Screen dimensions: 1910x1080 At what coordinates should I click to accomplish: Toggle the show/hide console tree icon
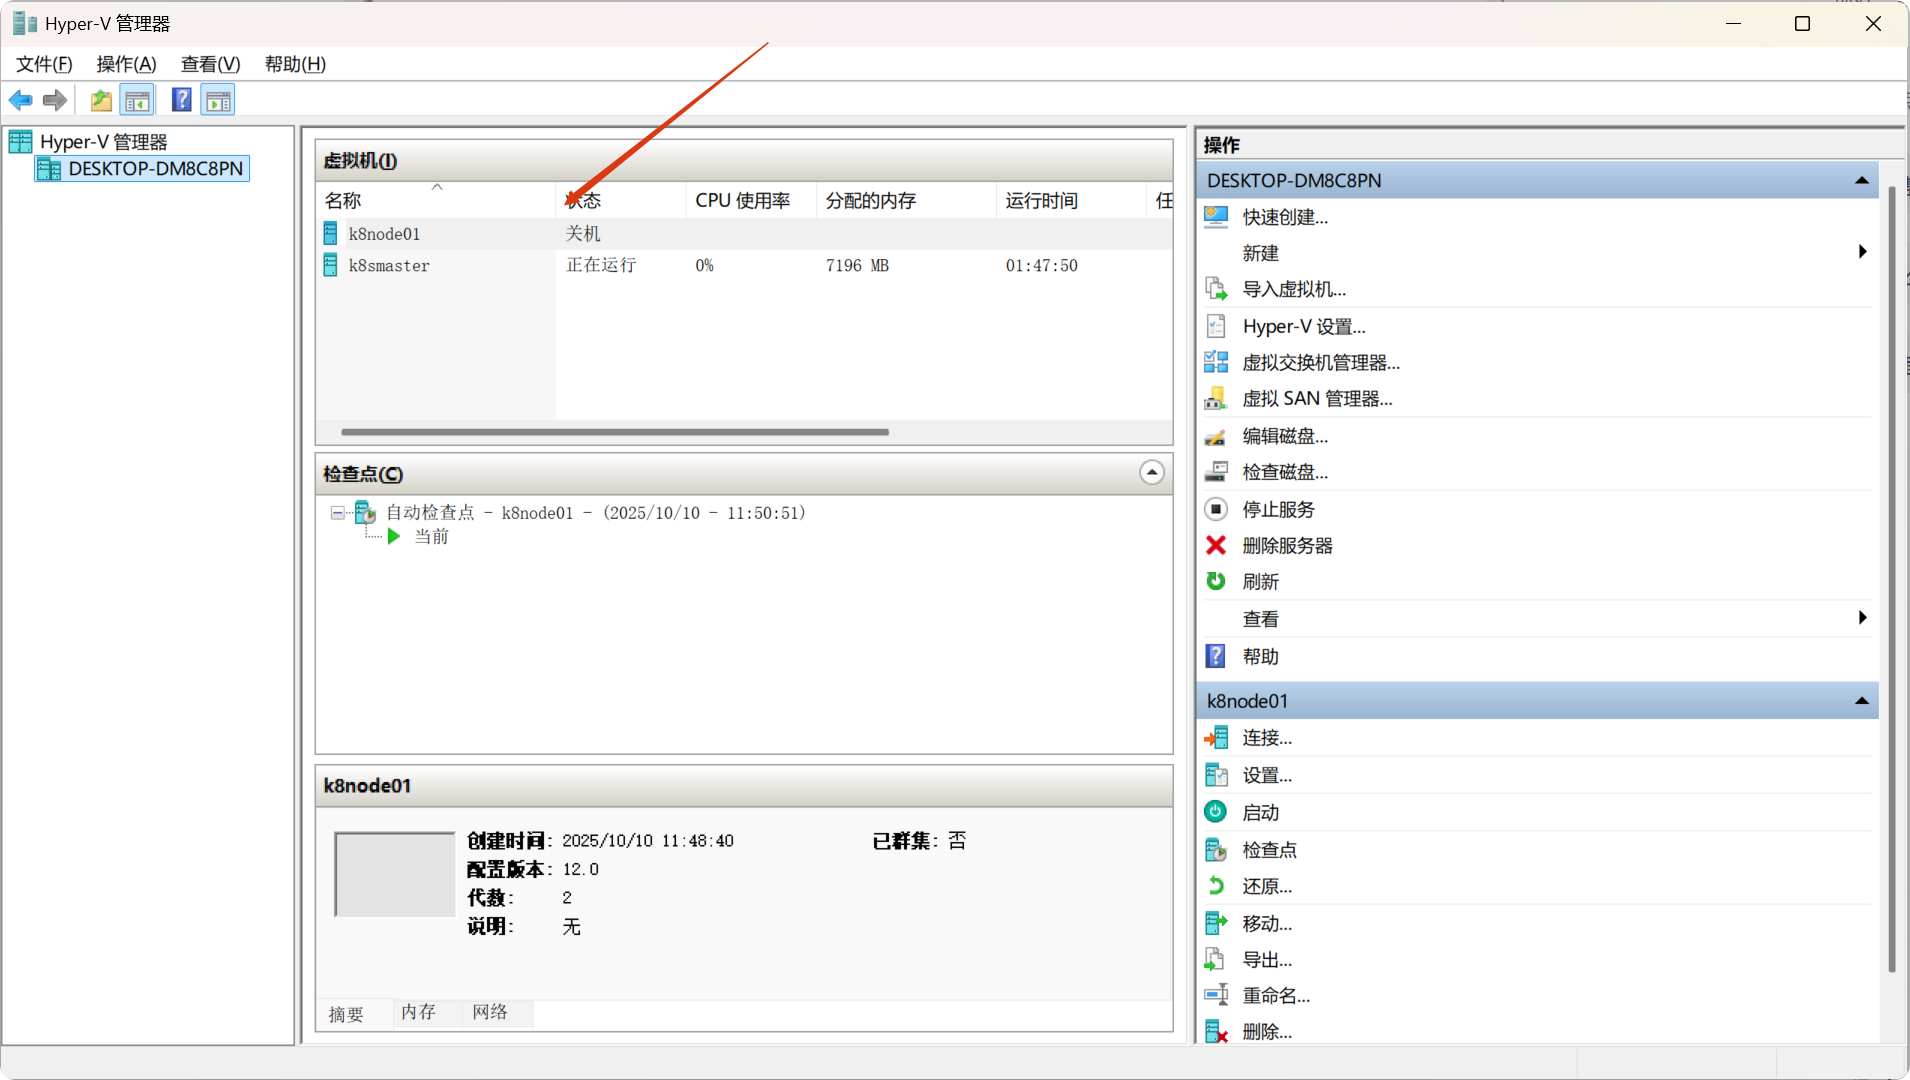[x=137, y=100]
